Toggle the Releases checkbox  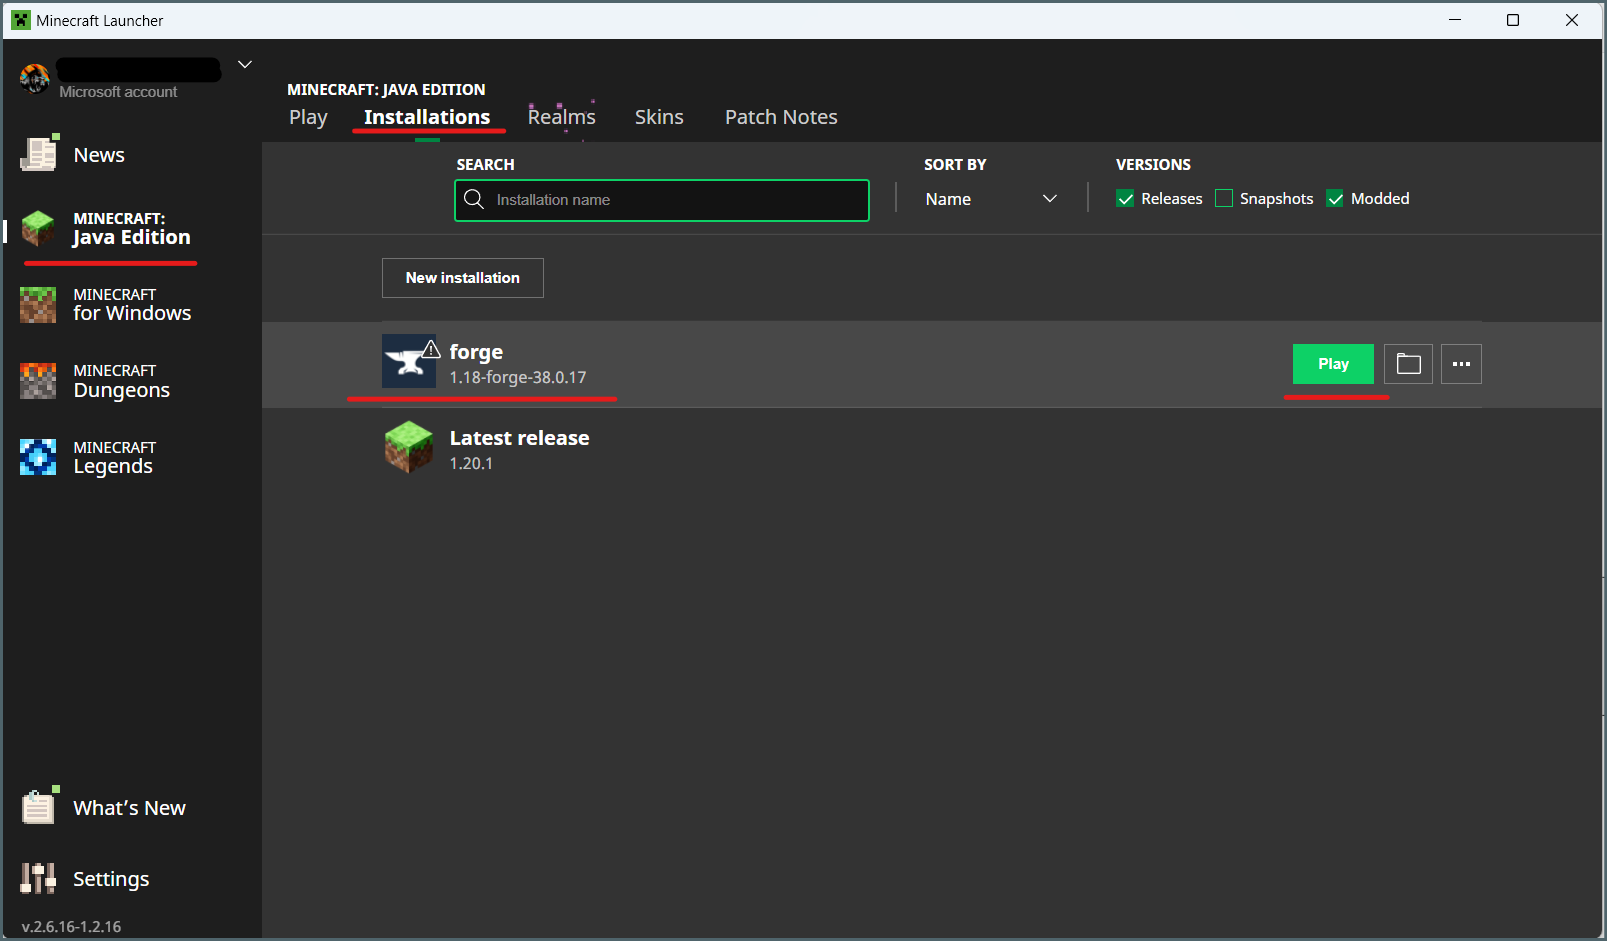1125,198
